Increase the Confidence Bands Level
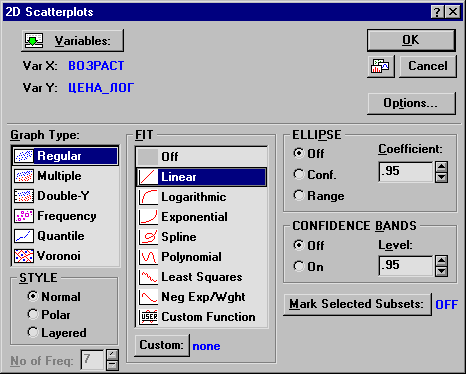 click(x=441, y=261)
